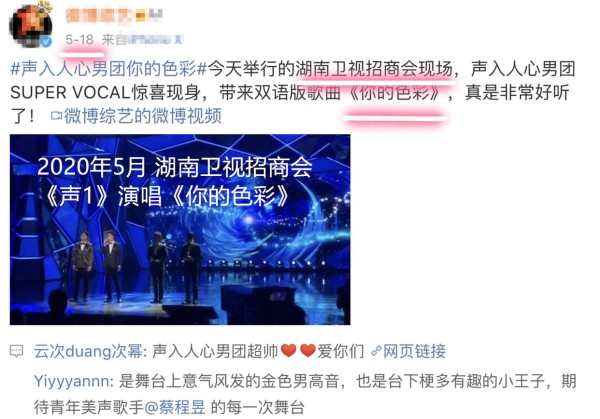The height and width of the screenshot is (419, 600).
Task: Click the blurred posting device source
Action: (155, 39)
